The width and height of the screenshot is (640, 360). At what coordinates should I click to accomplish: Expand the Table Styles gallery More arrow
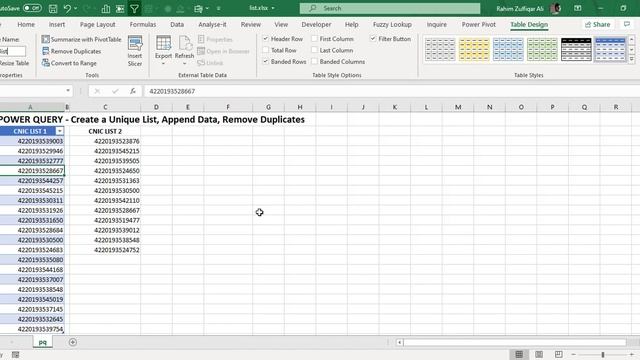coord(631,59)
